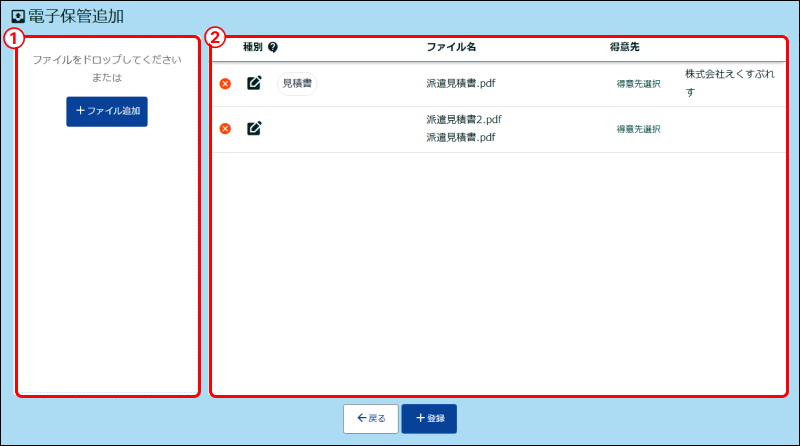Viewport: 800px width, 446px height.
Task: Click the ファイルをドロップしてください drop text
Action: 107,60
